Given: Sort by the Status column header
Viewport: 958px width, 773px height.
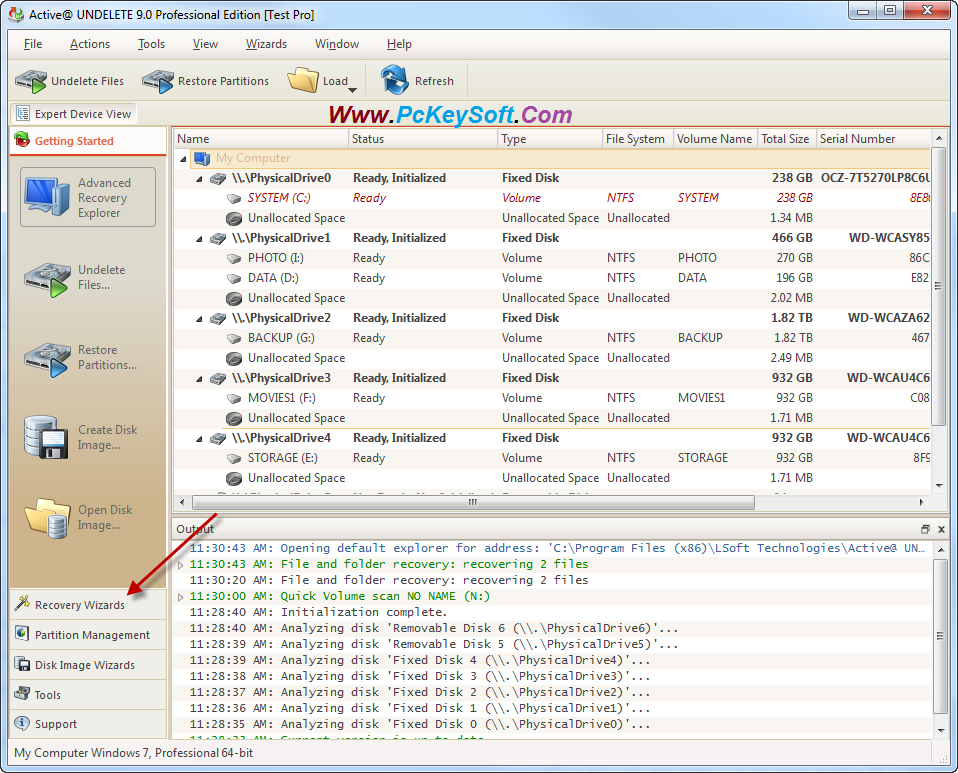Looking at the screenshot, I should point(423,139).
